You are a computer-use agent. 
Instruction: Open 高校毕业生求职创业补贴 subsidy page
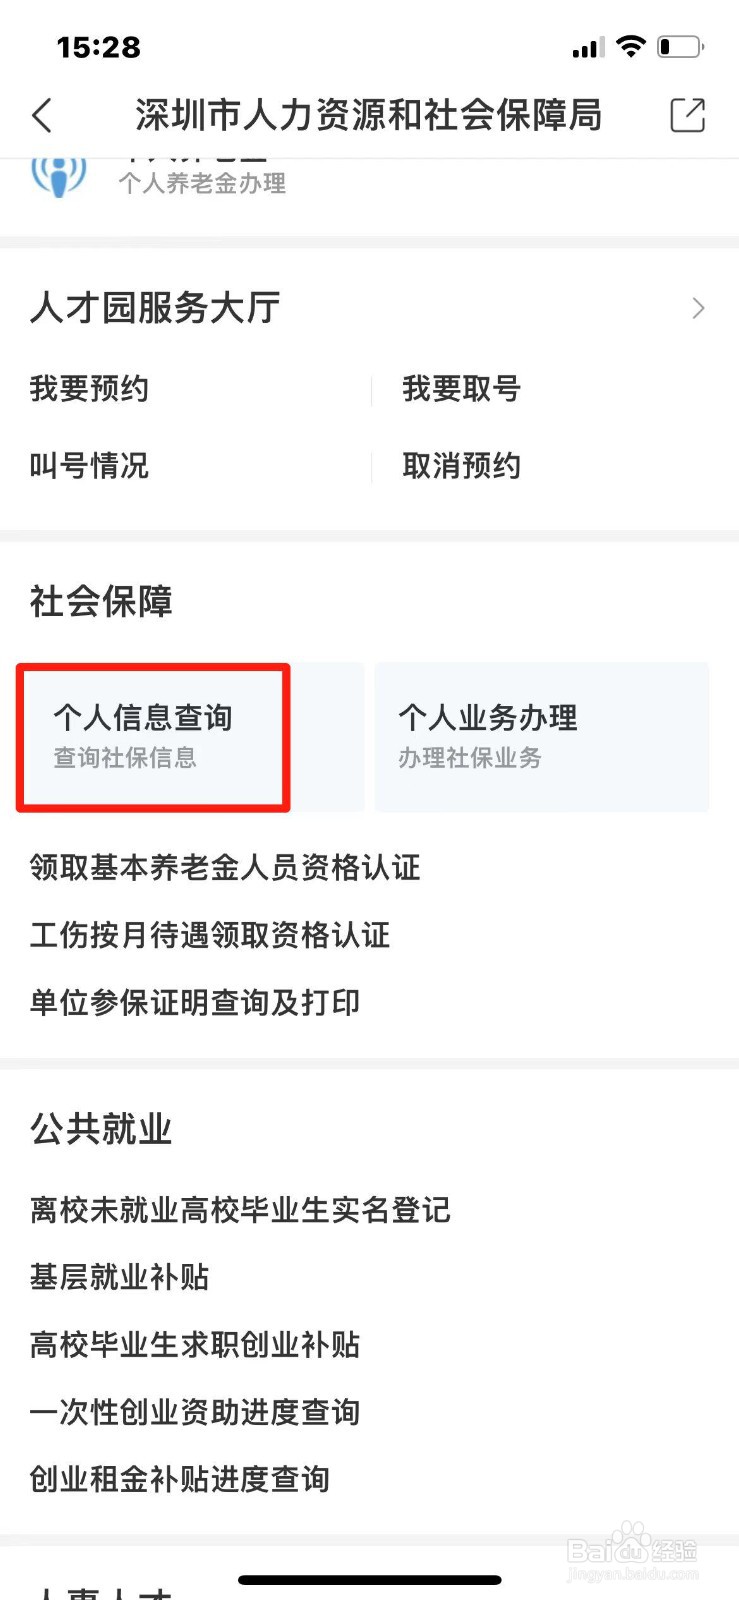(195, 1345)
